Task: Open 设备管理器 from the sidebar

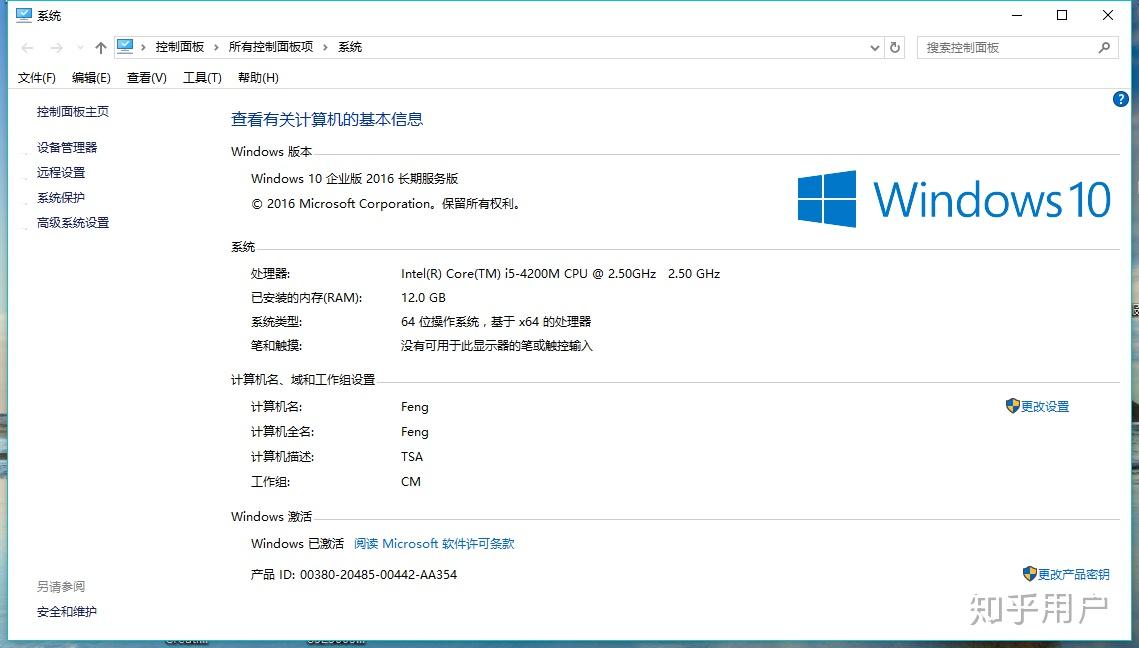Action: tap(66, 147)
